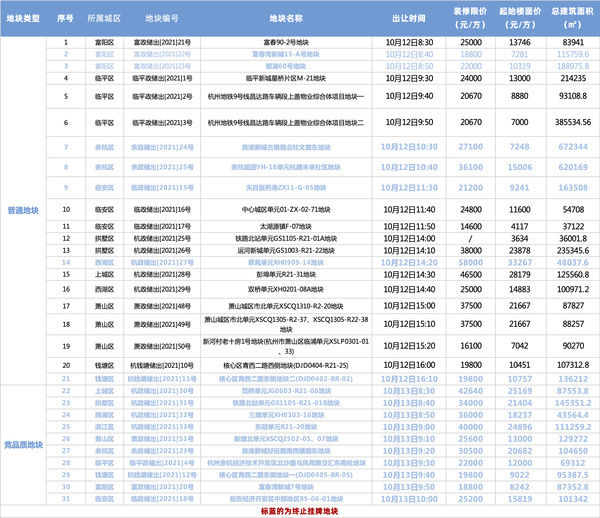Click the price cap 24800

click(x=471, y=210)
